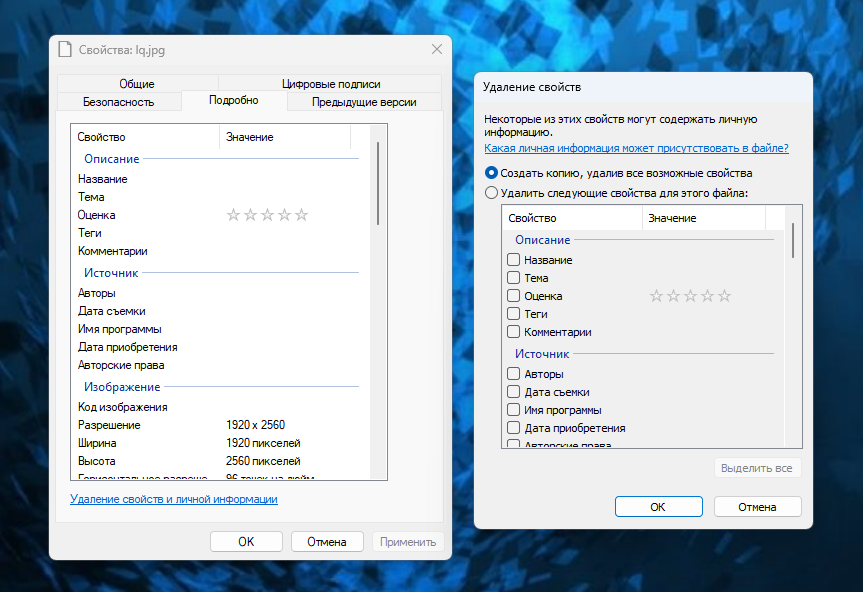Check the Авторы box in removal dialog
Image resolution: width=863 pixels, height=592 pixels.
[x=514, y=374]
